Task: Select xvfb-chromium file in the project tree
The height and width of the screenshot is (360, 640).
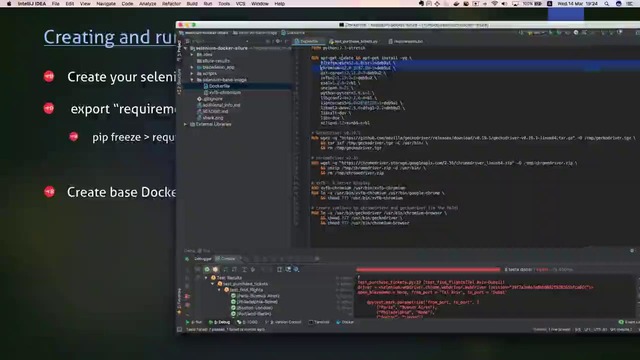Action: pyautogui.click(x=222, y=93)
